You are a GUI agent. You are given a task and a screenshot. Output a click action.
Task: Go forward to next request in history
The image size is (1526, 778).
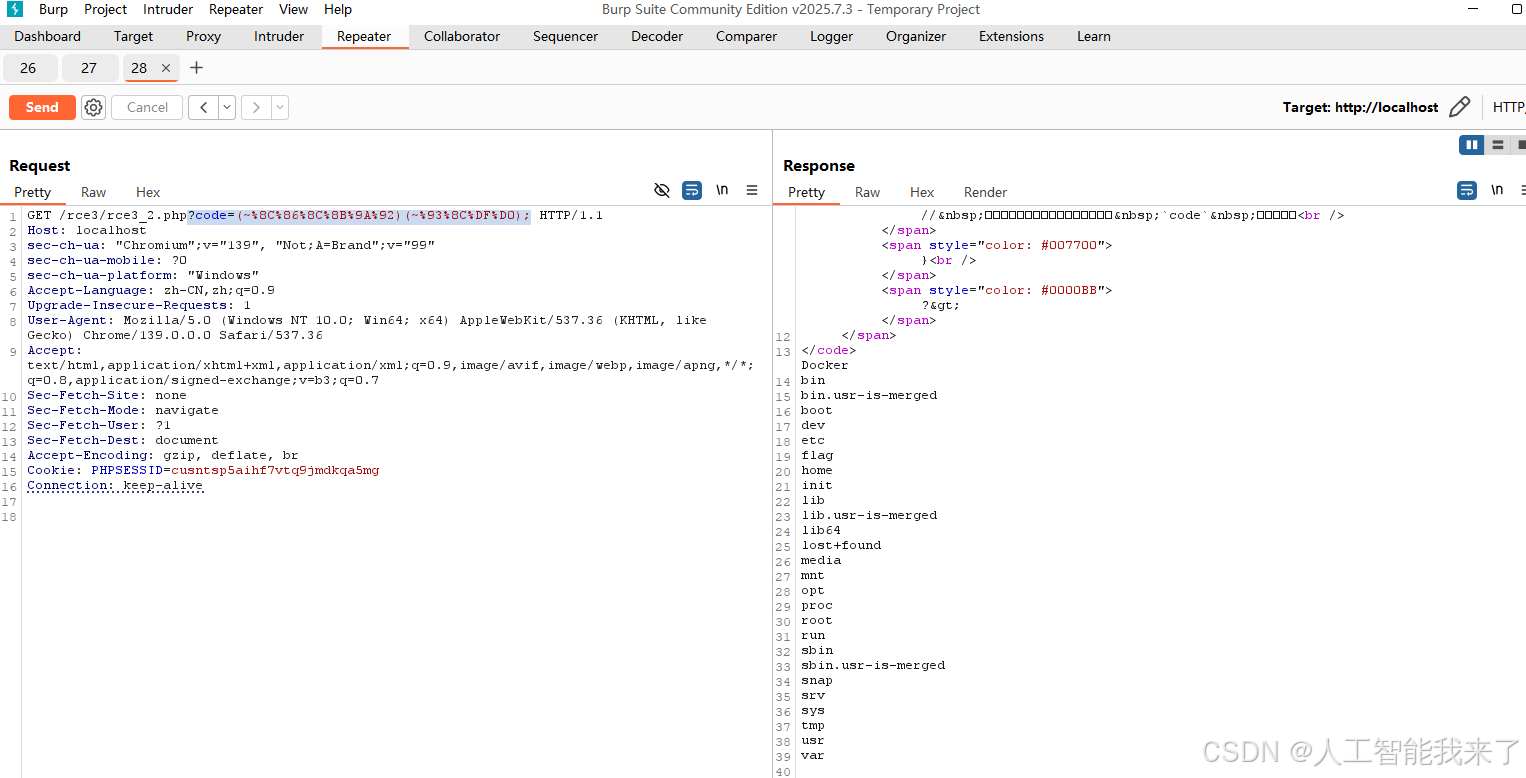[256, 107]
